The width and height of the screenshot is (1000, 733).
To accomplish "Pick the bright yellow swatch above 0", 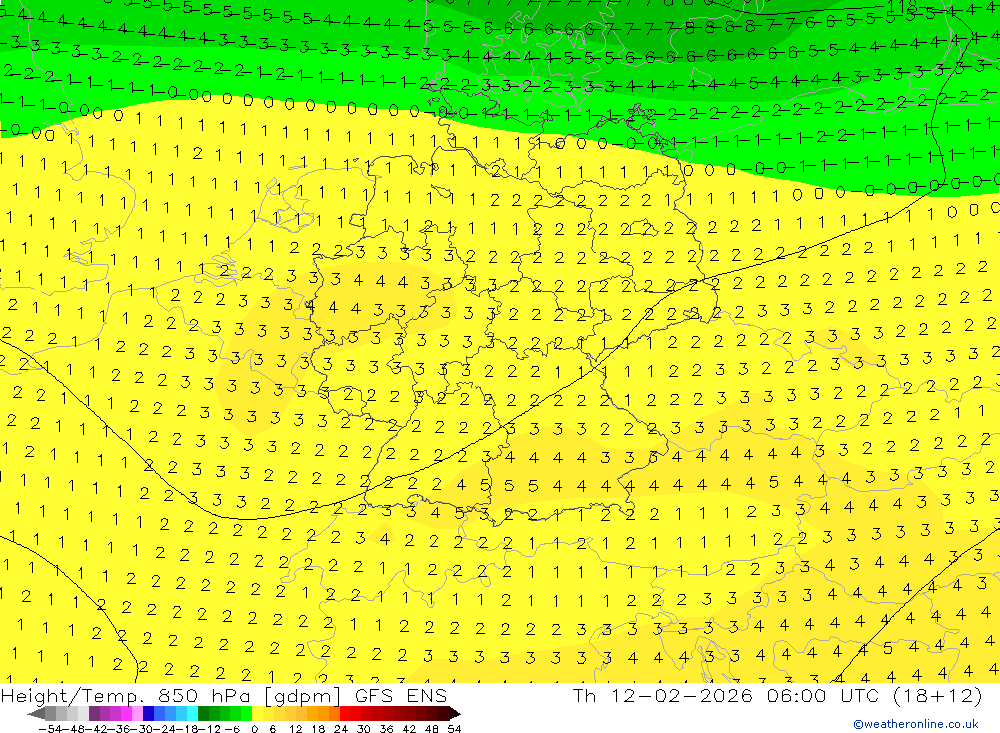I will click(257, 713).
